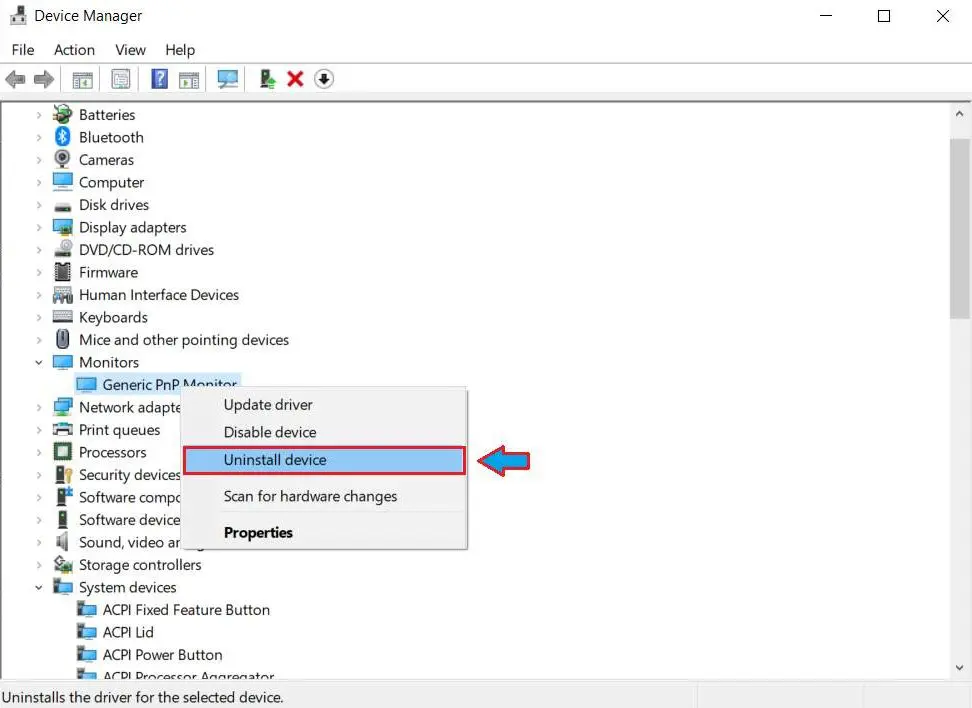Open the File menu
Screen dimensions: 972x708
pyautogui.click(x=23, y=50)
